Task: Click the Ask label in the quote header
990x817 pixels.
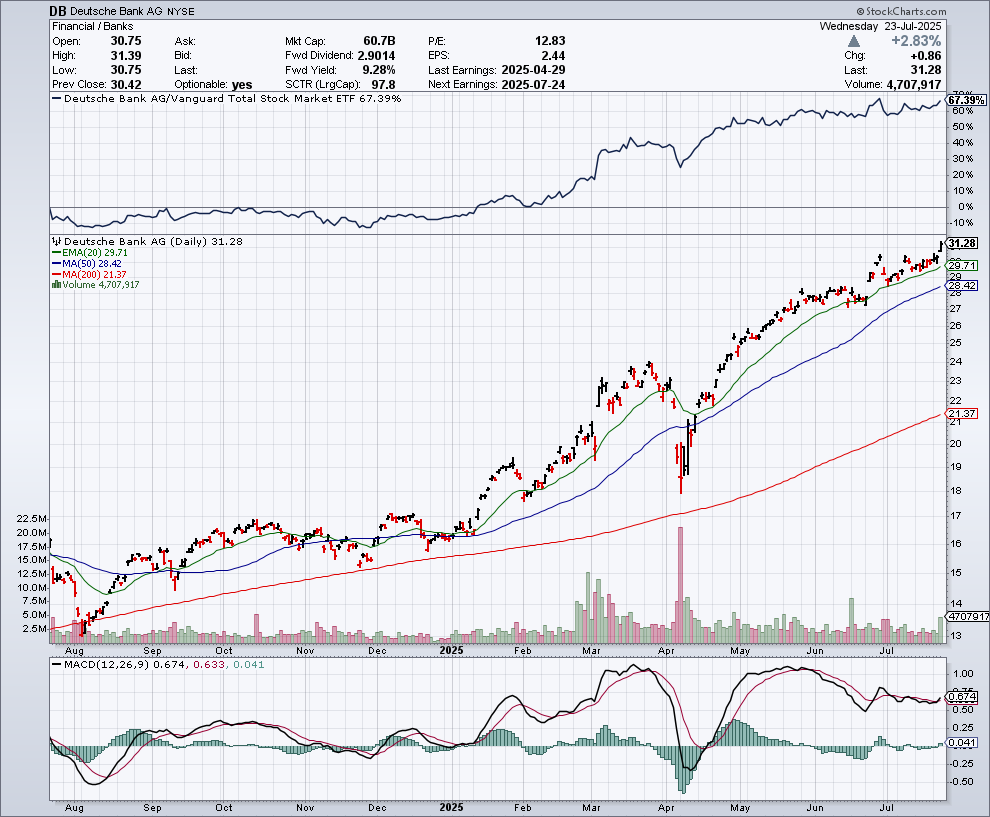Action: 185,41
